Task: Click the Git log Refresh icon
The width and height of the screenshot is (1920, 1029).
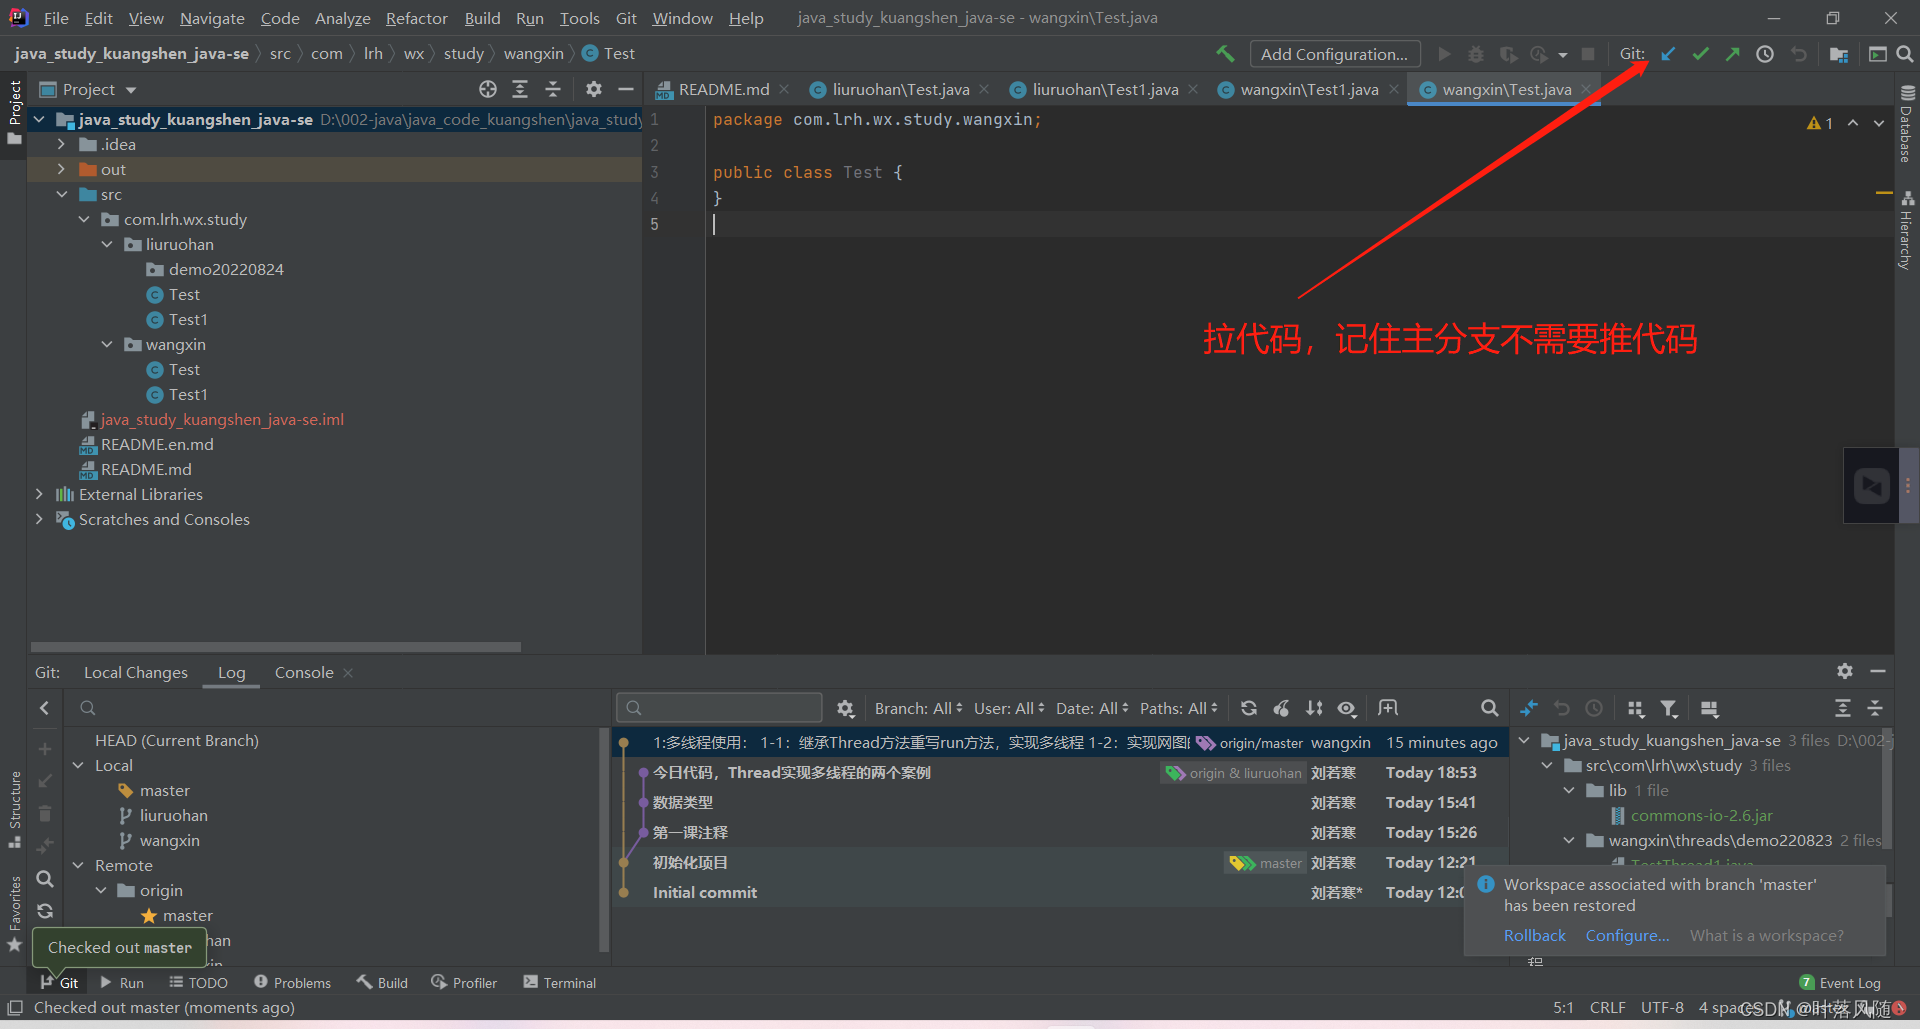Action: coord(1249,708)
